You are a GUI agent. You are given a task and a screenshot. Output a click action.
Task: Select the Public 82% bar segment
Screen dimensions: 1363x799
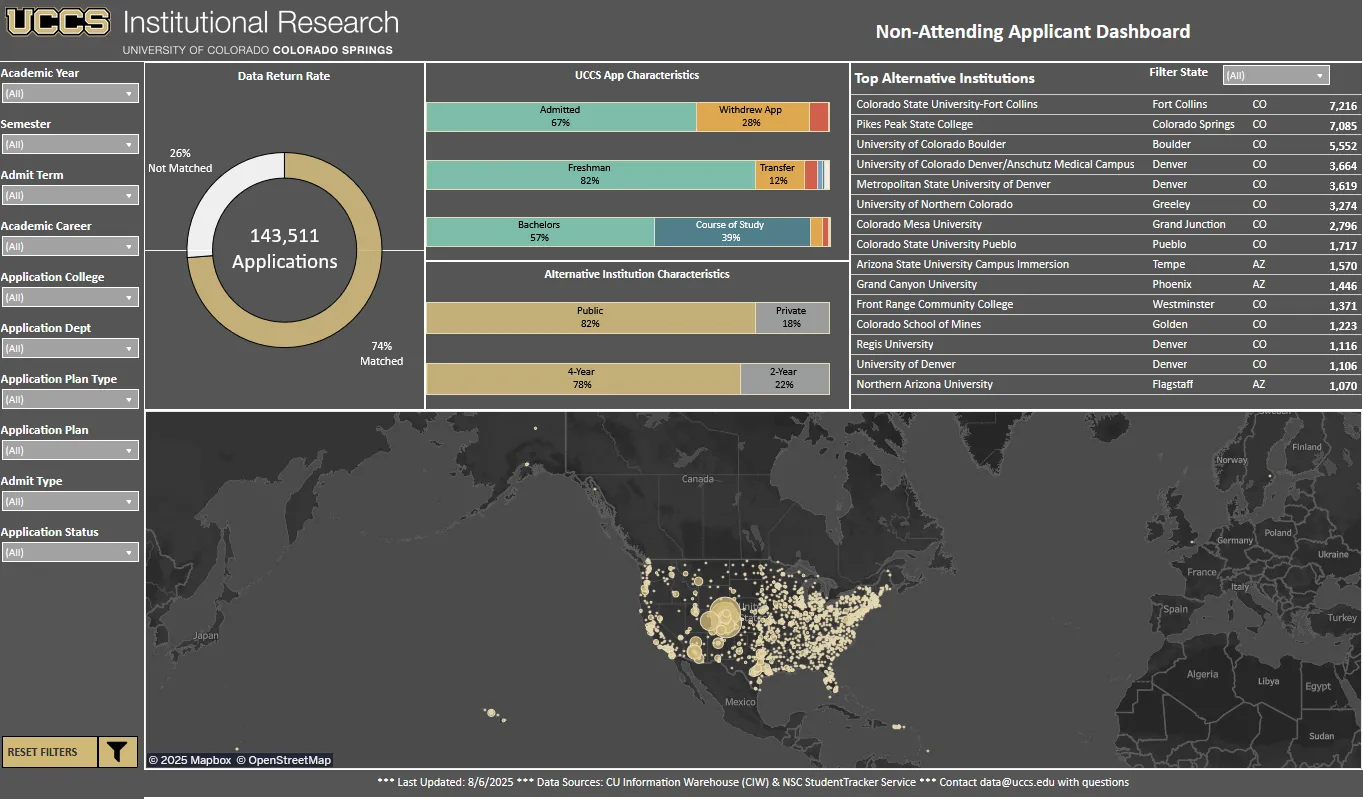pos(591,318)
